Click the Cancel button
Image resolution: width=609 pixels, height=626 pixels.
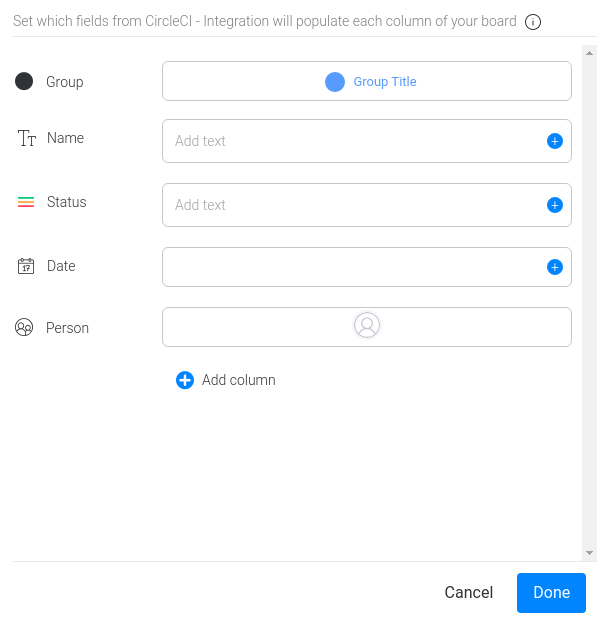pyautogui.click(x=469, y=592)
